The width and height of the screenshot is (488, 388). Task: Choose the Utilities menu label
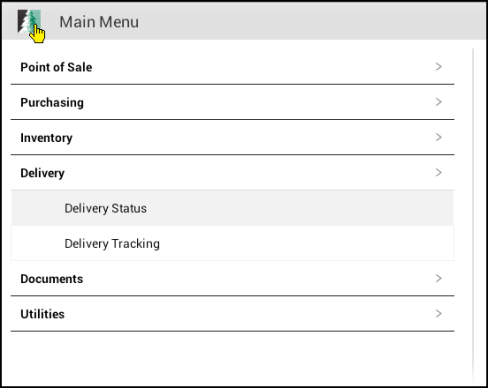[x=42, y=314]
